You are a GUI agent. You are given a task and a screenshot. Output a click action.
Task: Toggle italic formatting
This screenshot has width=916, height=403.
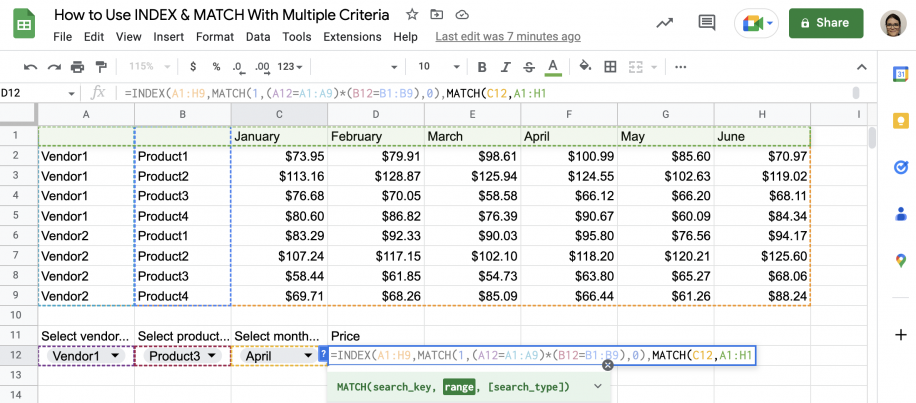pyautogui.click(x=506, y=67)
